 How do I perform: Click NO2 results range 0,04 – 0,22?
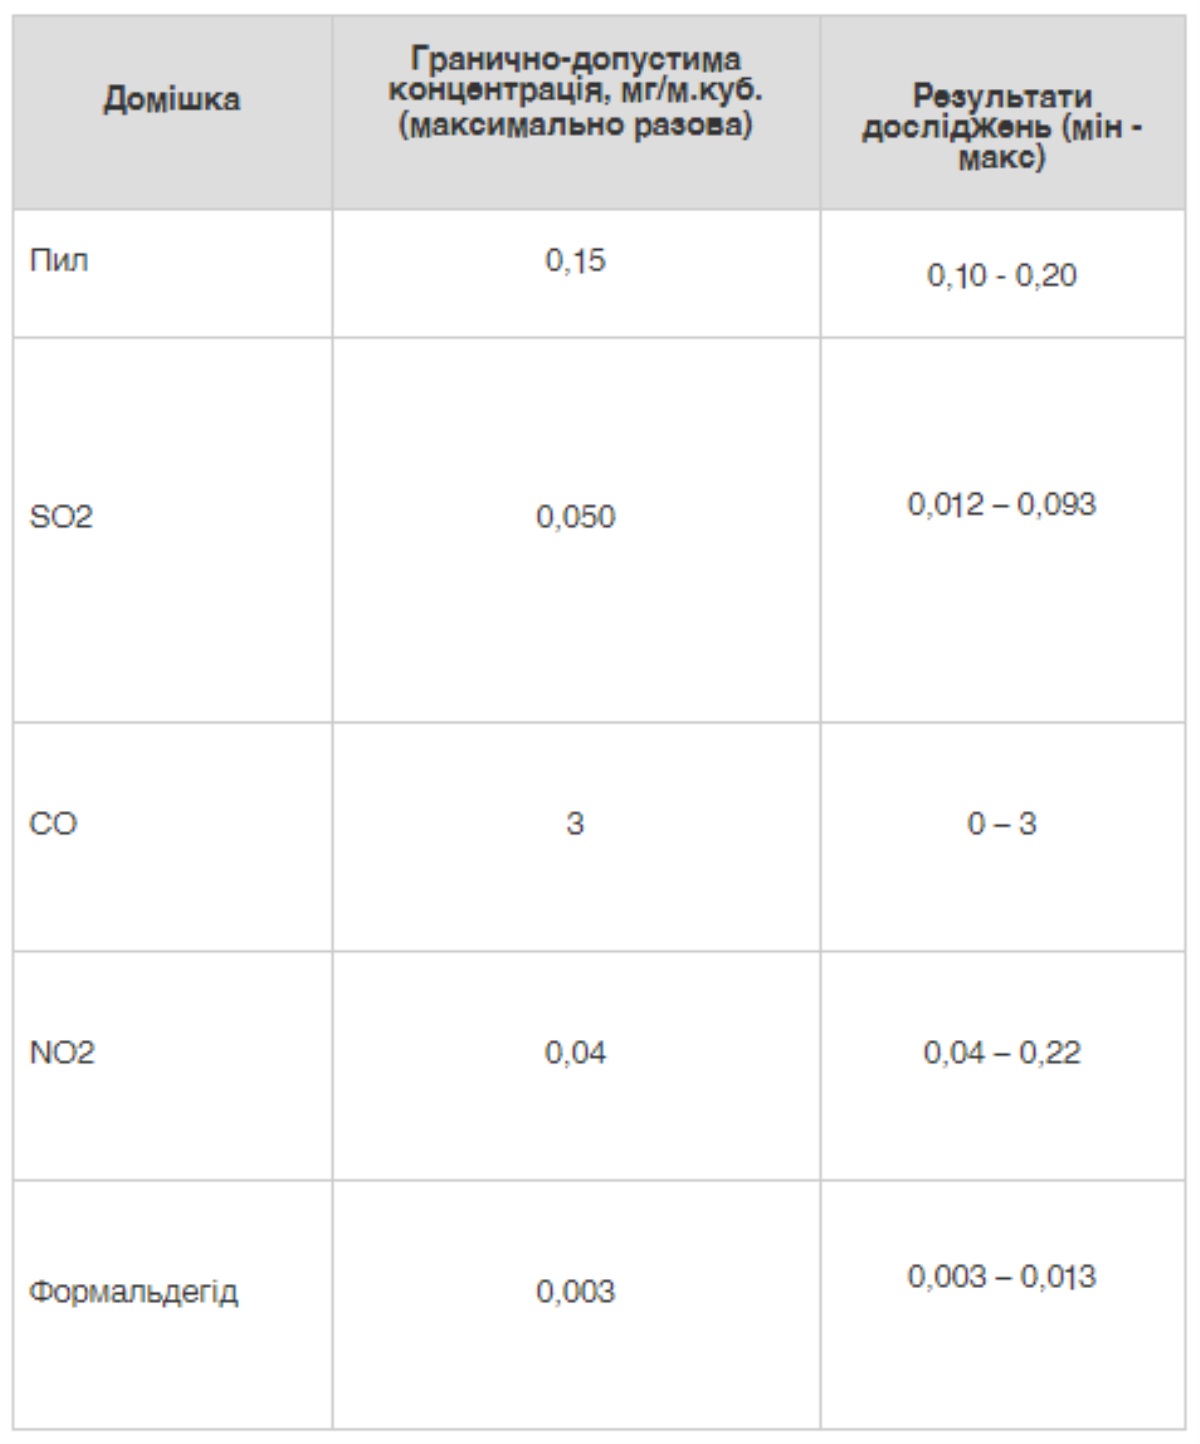1002,1053
